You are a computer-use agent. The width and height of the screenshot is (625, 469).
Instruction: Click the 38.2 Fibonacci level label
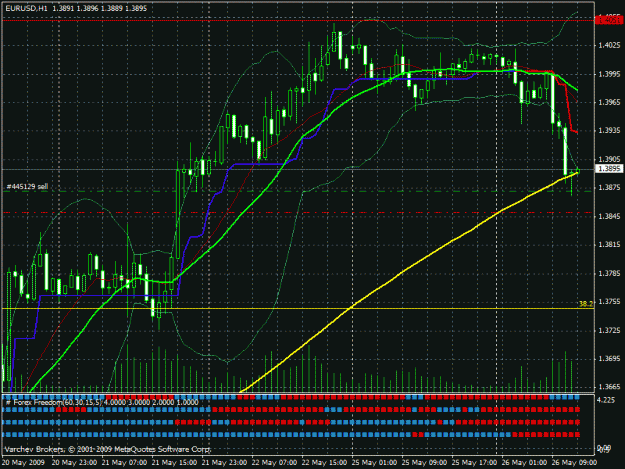586,304
